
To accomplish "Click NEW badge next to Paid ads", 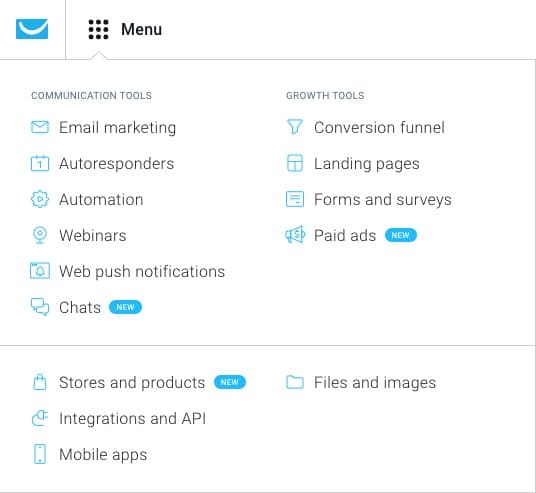I will point(401,235).
